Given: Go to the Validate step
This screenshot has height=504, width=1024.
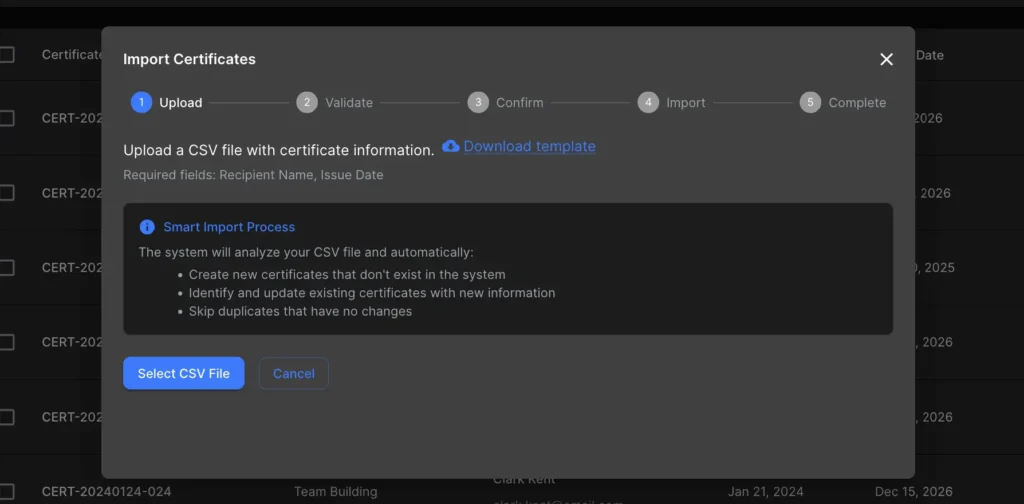Looking at the screenshot, I should click(x=349, y=102).
